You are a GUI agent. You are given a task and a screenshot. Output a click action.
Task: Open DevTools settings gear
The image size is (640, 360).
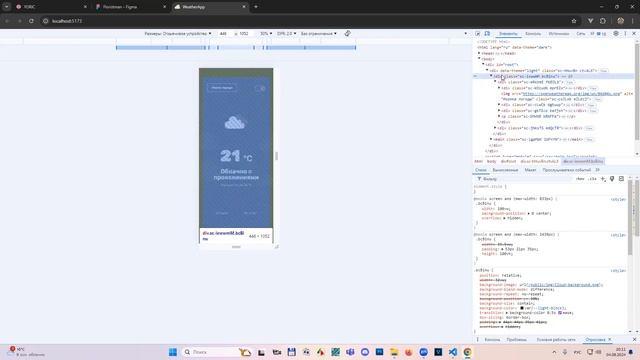point(616,33)
